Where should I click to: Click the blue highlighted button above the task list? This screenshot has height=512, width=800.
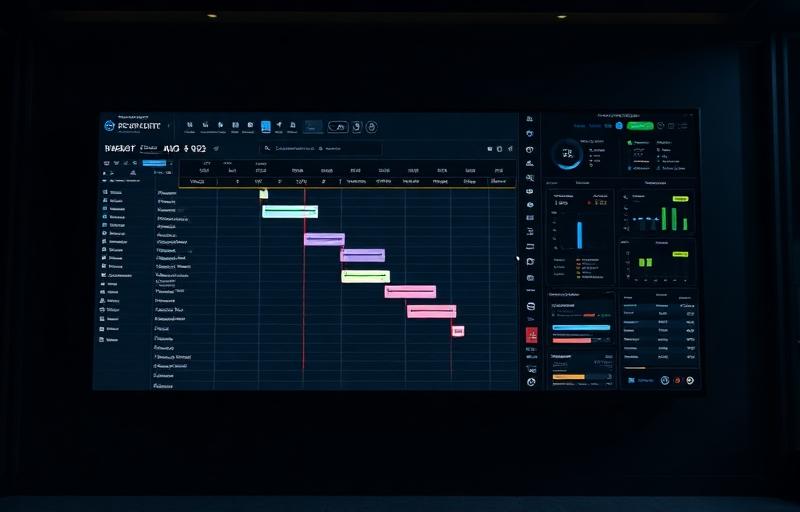pos(154,163)
